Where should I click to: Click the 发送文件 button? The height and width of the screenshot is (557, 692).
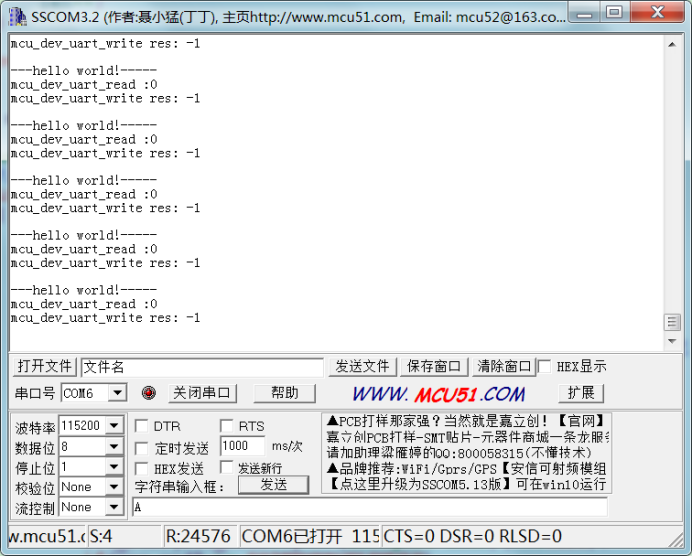362,366
